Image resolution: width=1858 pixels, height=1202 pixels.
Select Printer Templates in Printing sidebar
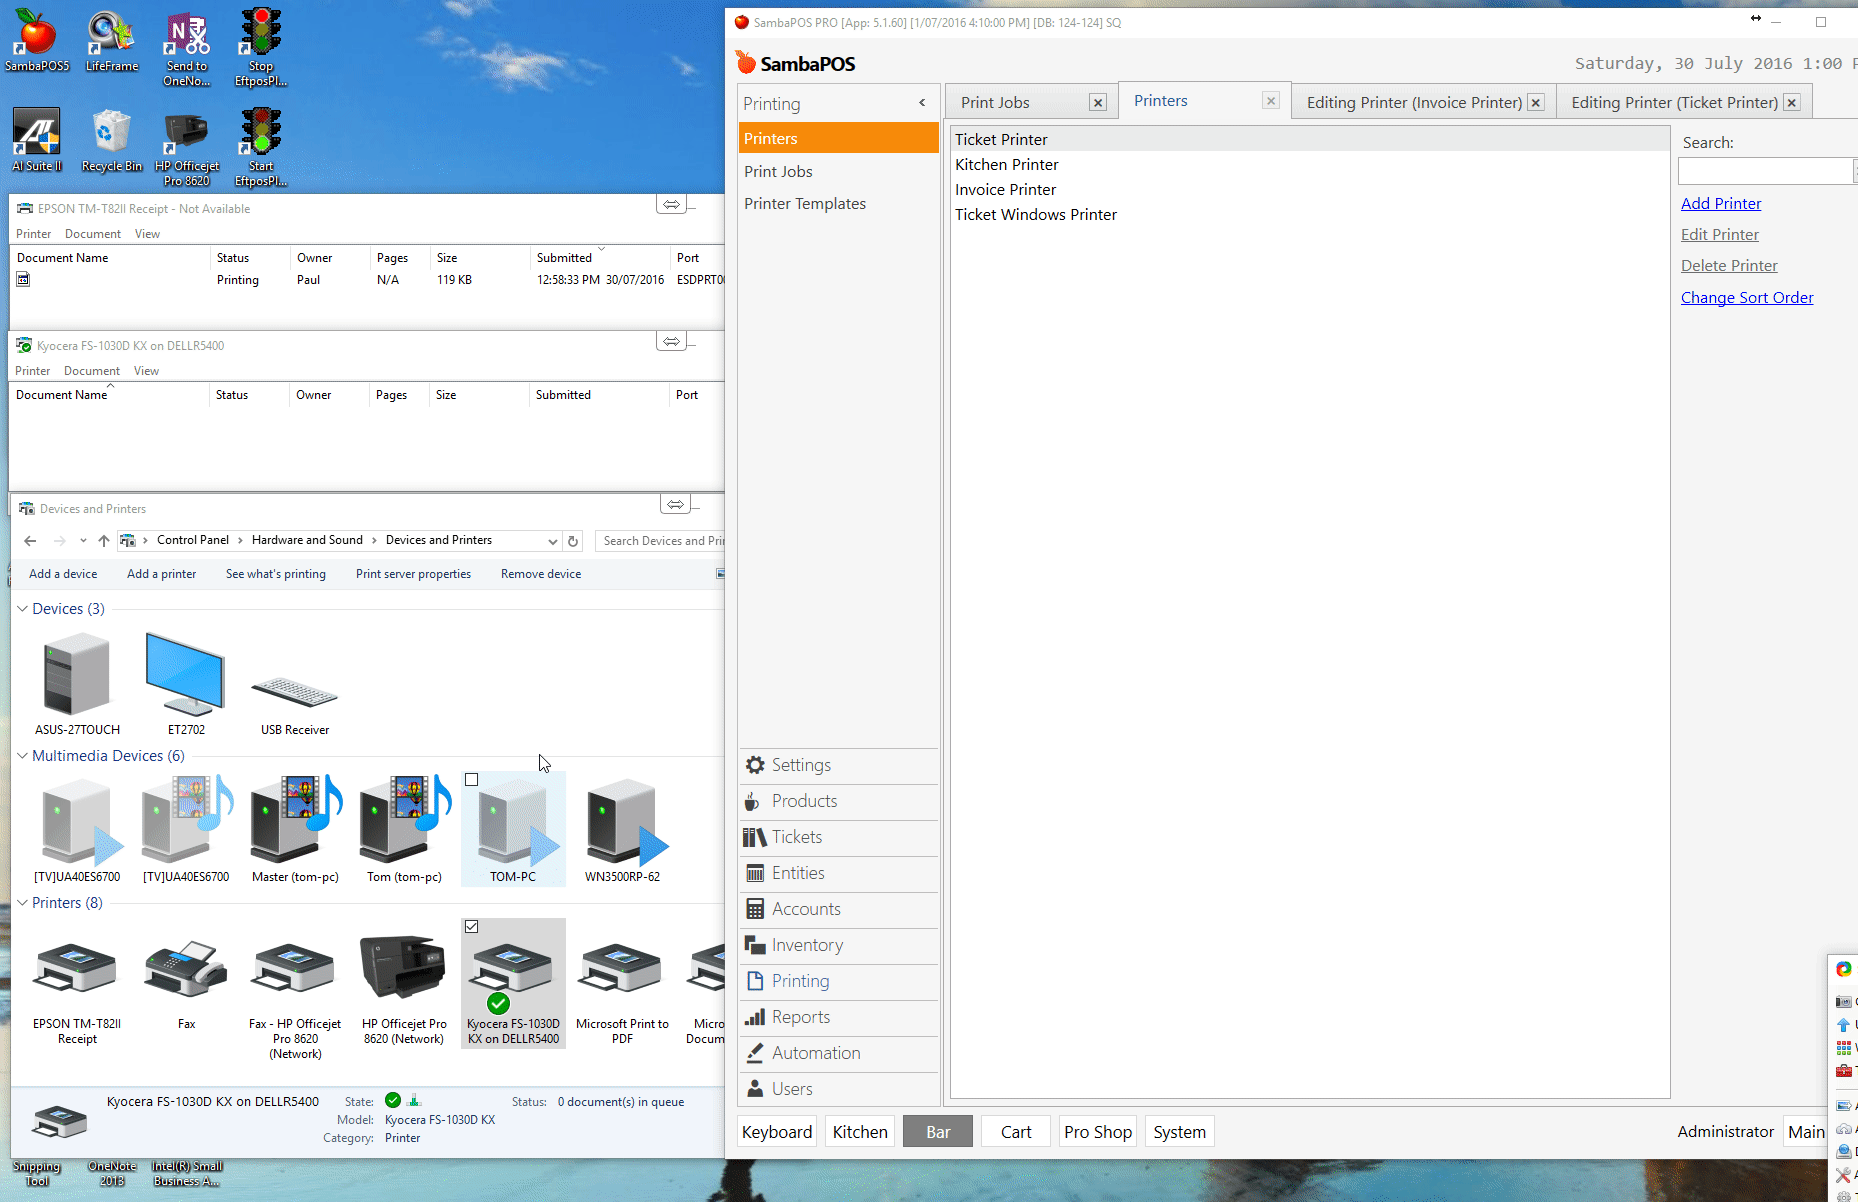(805, 204)
